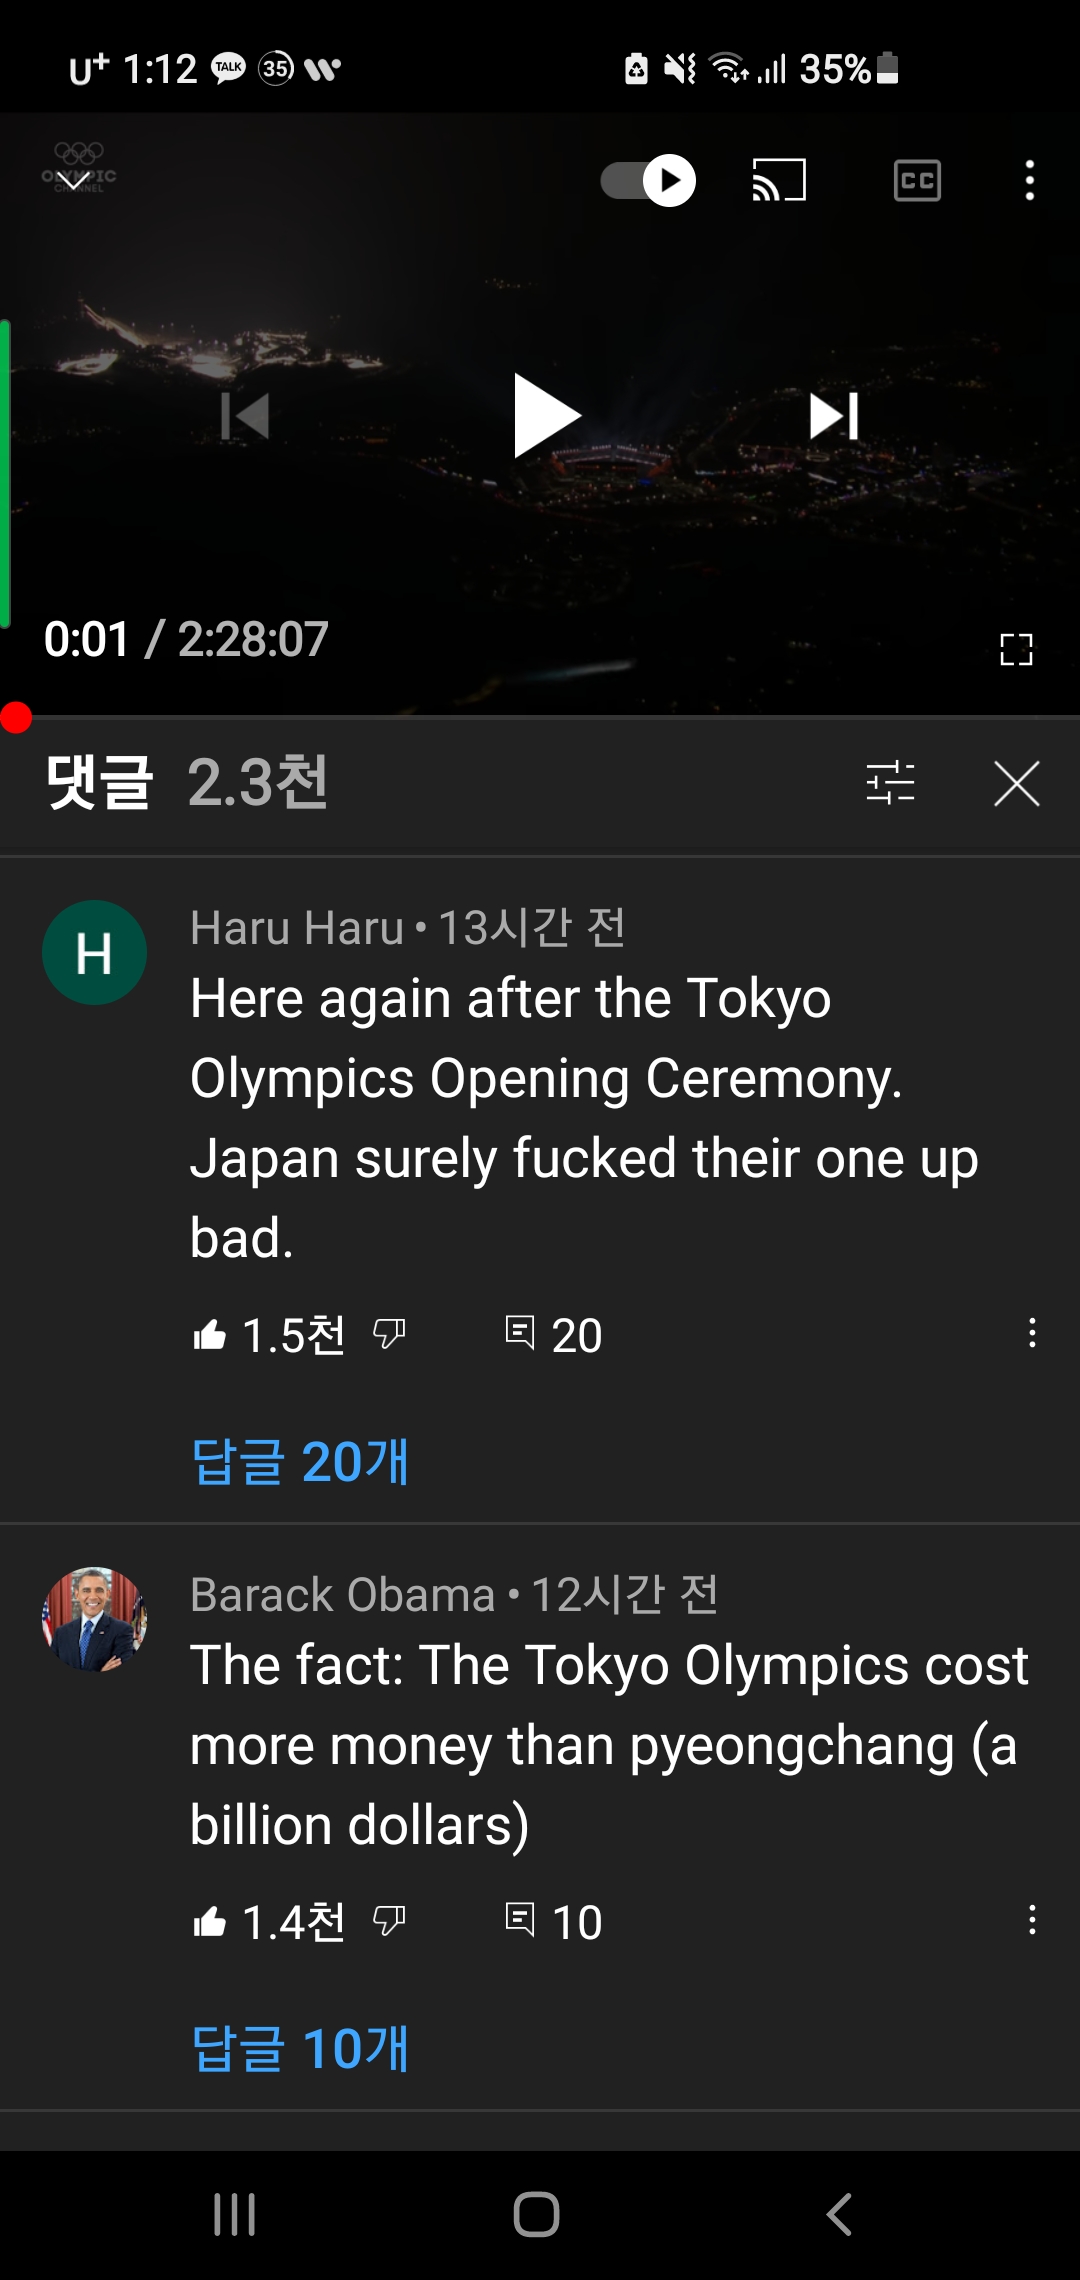
Task: Open options for Barack Obama's comment
Action: pos(1032,1920)
